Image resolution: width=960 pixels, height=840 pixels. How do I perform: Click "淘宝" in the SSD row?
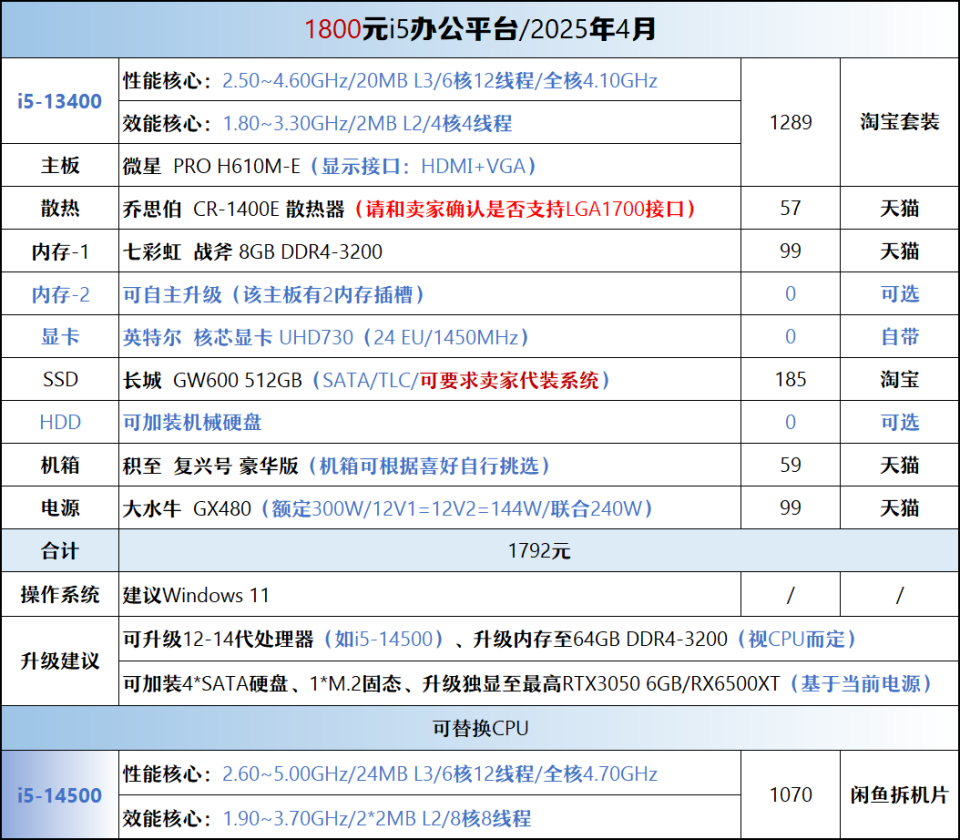[899, 380]
